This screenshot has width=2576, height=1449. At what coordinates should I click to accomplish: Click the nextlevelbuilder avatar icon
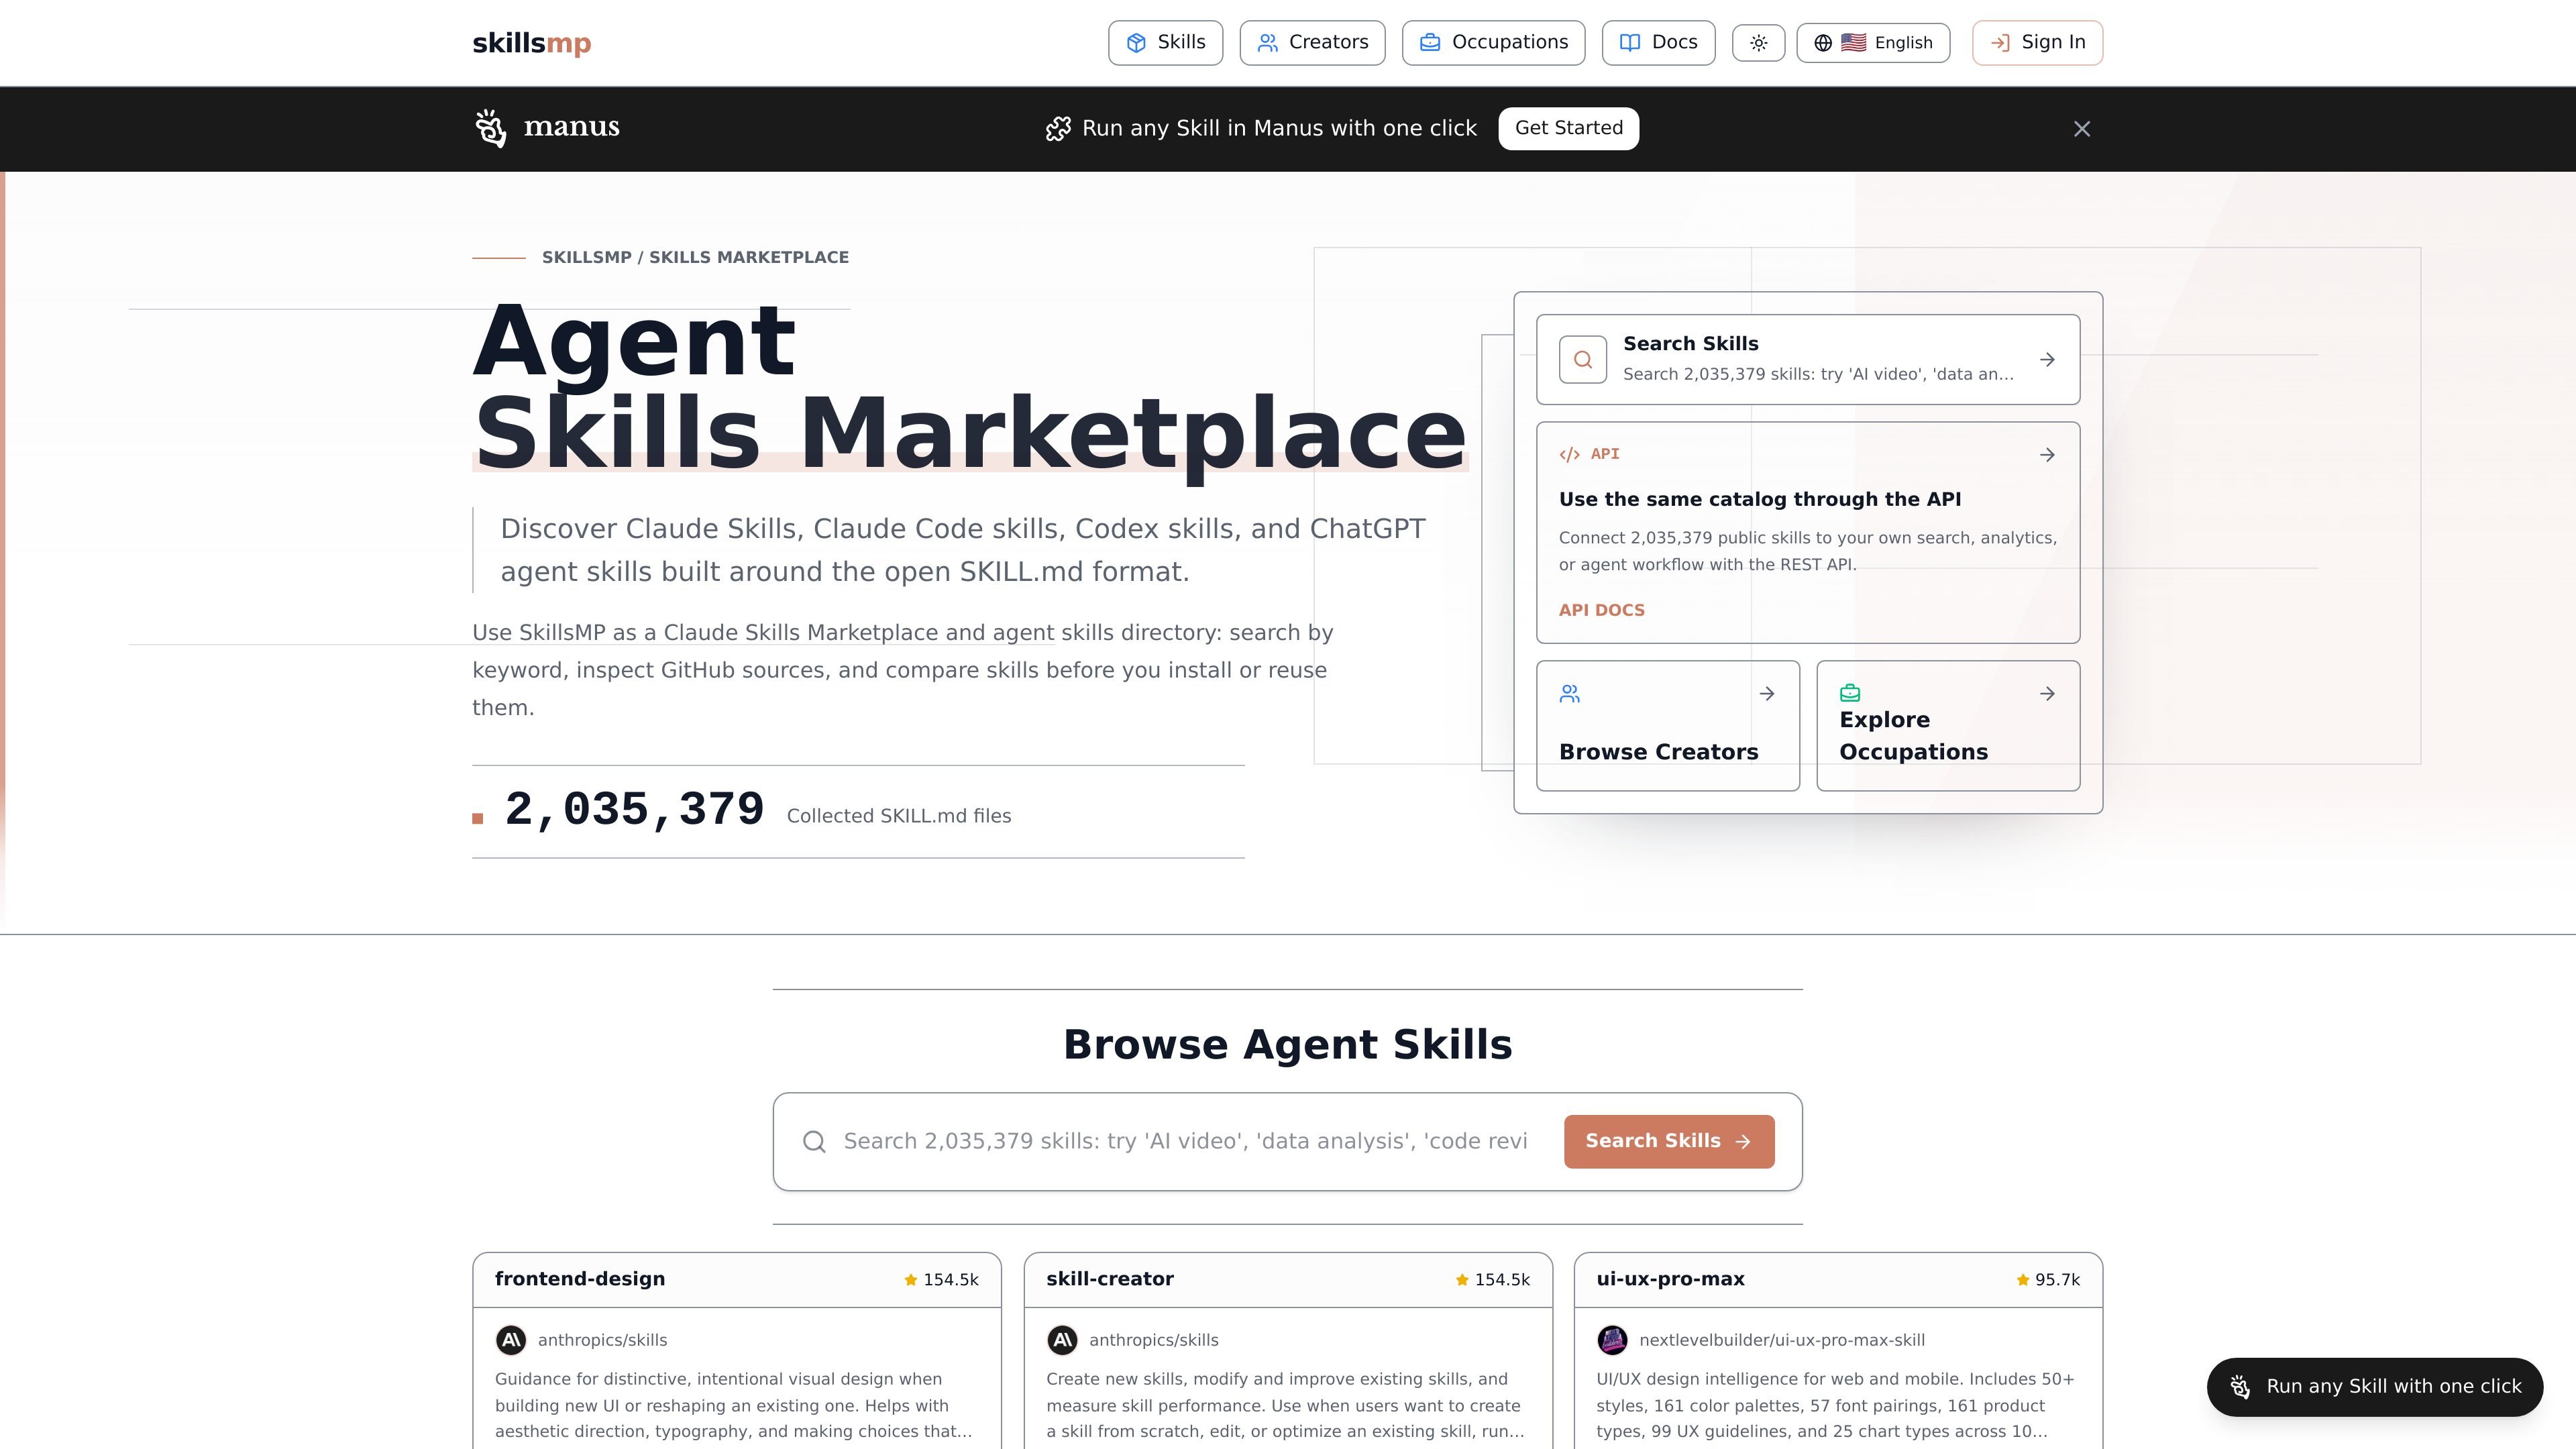[x=1612, y=1340]
